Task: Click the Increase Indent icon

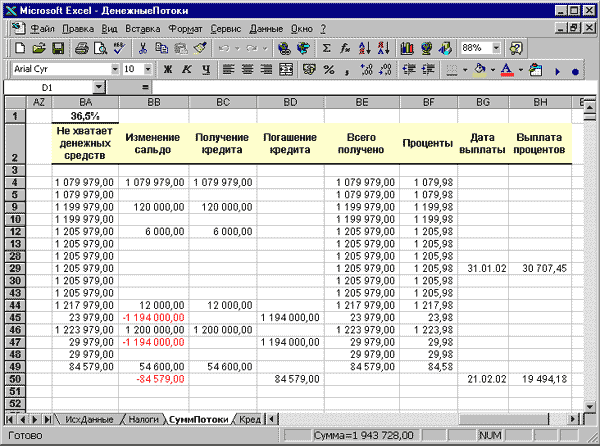Action: [x=428, y=70]
